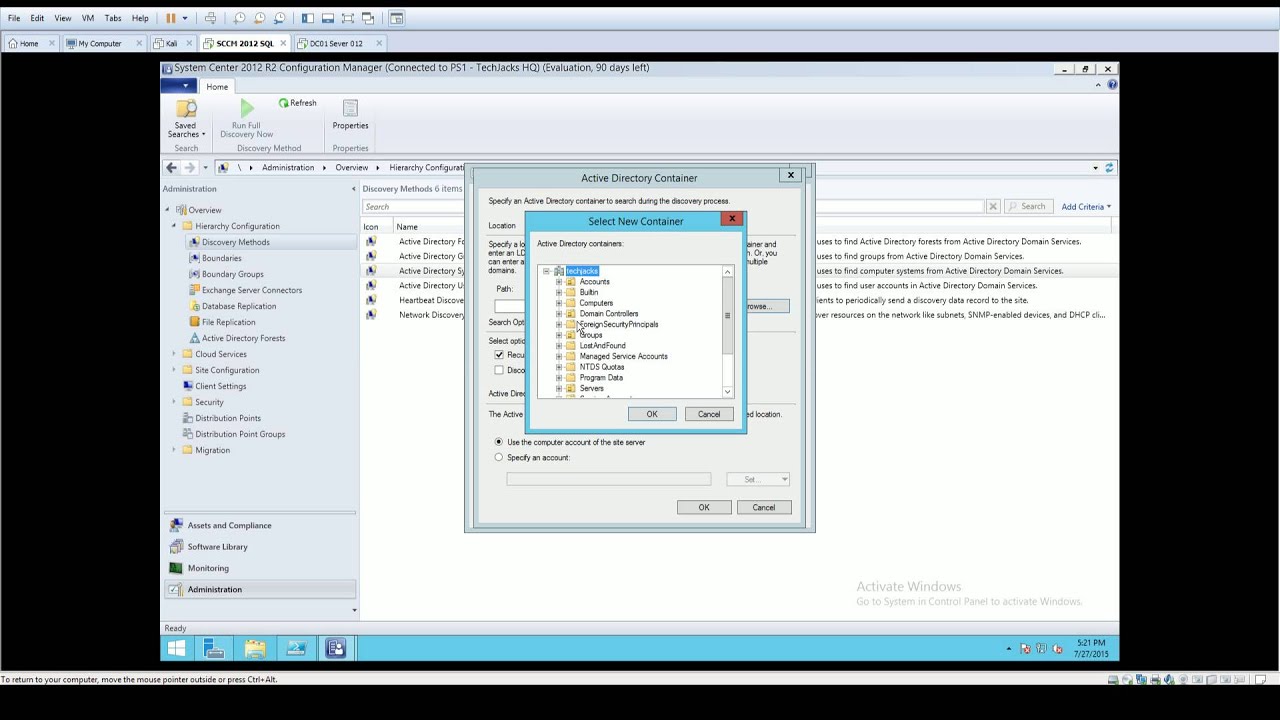Expand the Domain Controllers container
Viewport: 1280px width, 720px height.
click(x=559, y=314)
